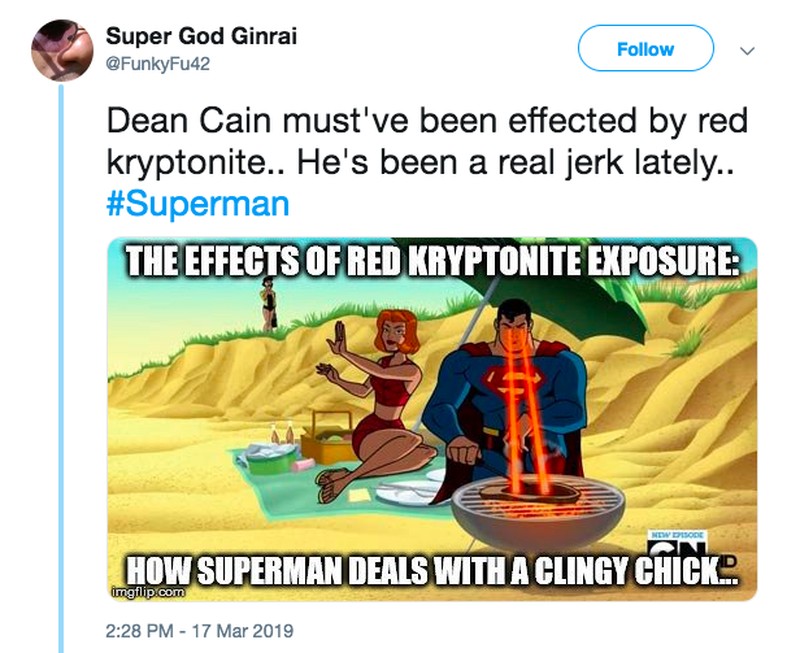The height and width of the screenshot is (653, 800).
Task: Click the Follow button
Action: point(645,49)
